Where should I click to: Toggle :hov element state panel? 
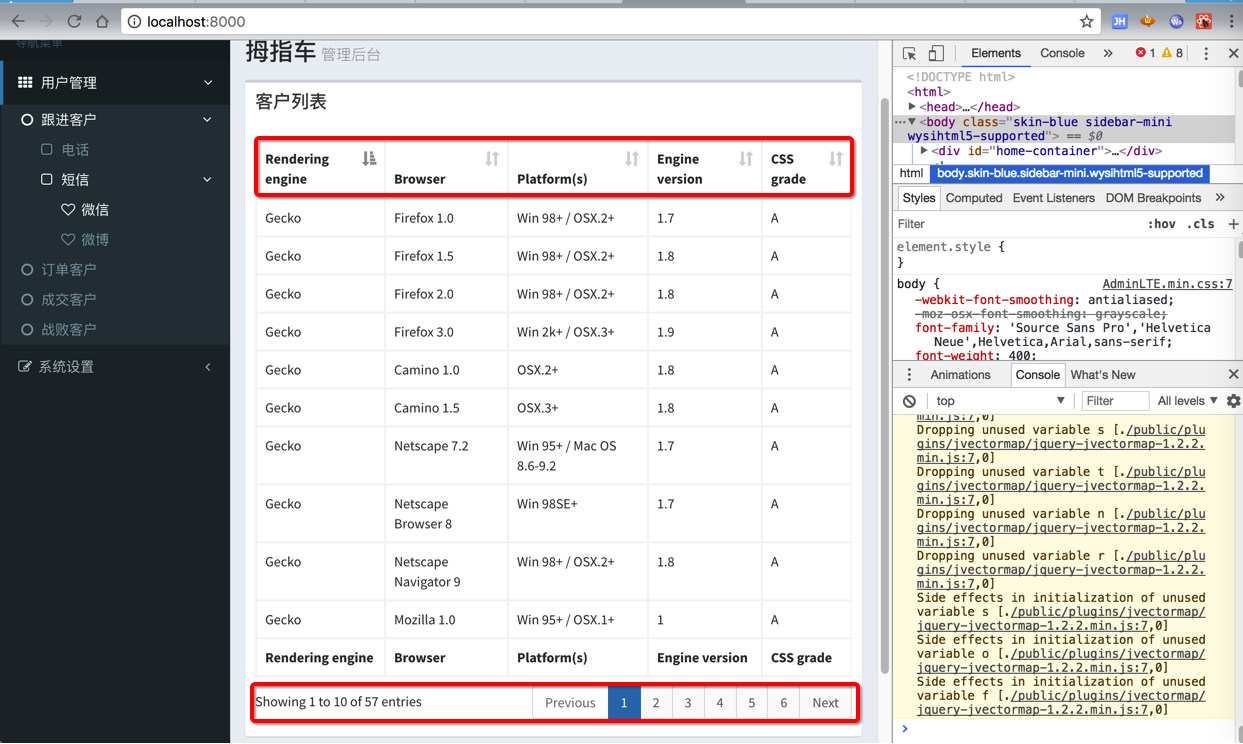1161,224
